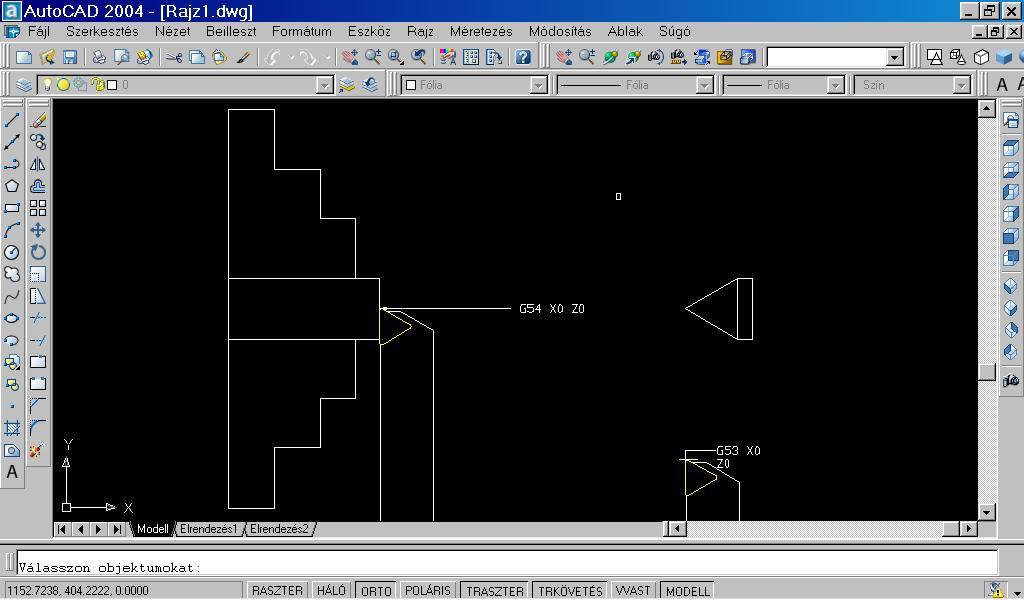
Task: Pick the Circle draw tool
Action: (12, 253)
